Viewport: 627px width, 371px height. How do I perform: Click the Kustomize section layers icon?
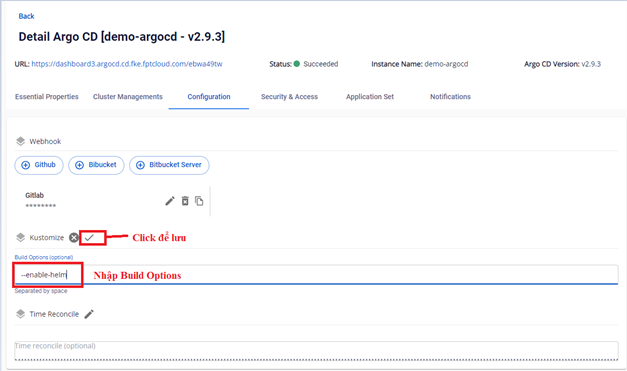tap(20, 237)
